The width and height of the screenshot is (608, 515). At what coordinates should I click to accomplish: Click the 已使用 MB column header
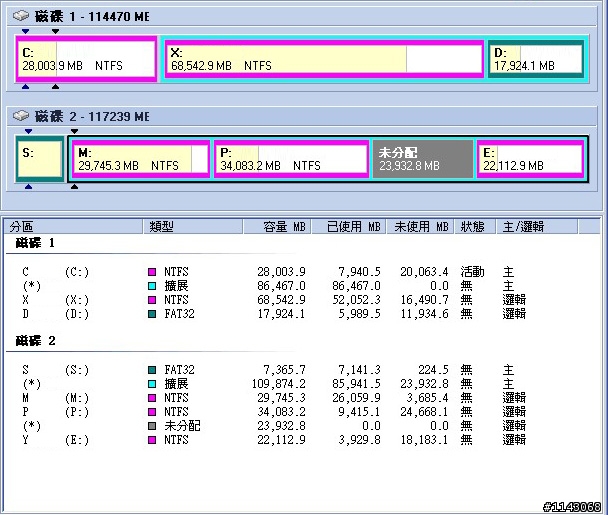[349, 226]
